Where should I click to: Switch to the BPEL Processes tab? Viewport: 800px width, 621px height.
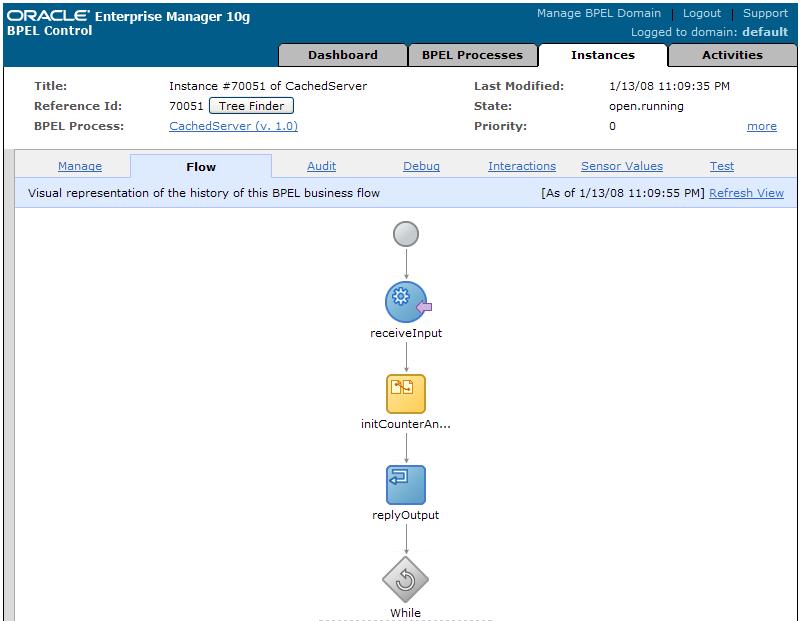[x=473, y=55]
